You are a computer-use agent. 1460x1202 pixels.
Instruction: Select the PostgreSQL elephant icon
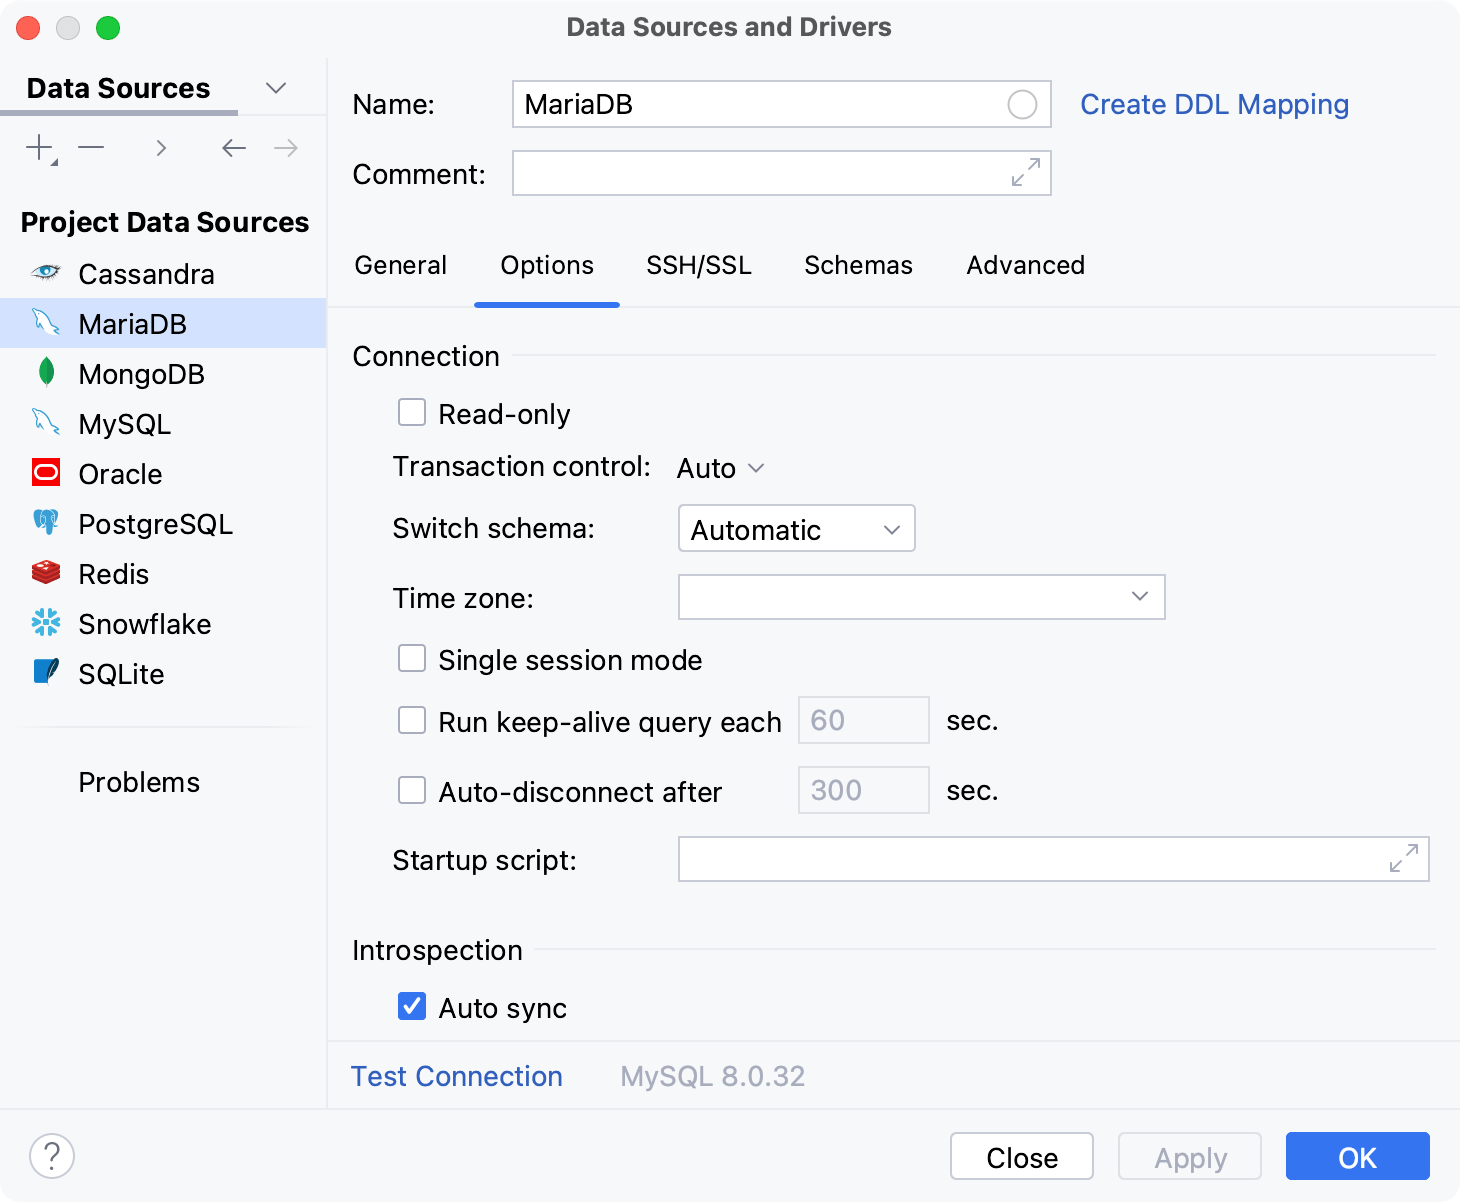[x=46, y=523]
